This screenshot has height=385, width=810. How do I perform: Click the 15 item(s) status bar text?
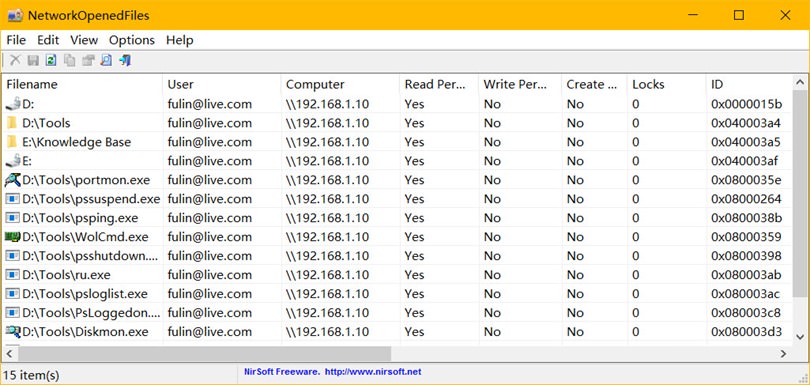[32, 374]
